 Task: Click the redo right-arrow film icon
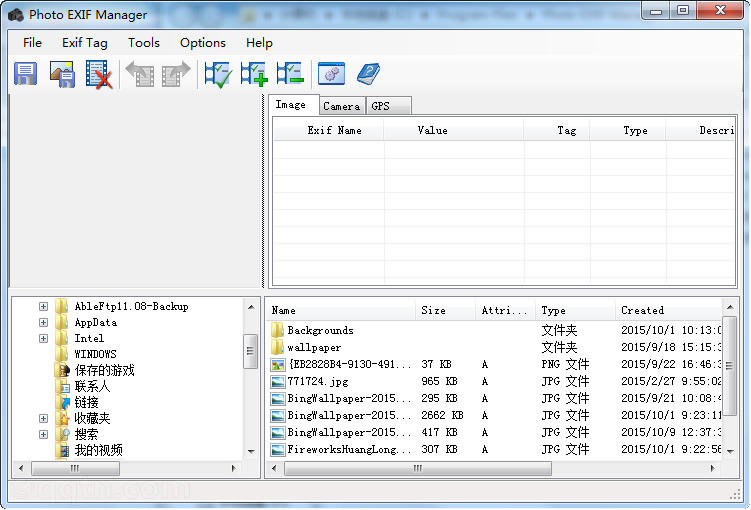point(176,74)
